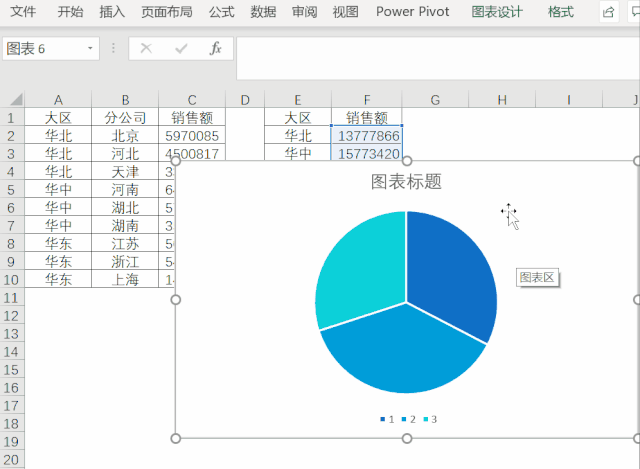Click cell F2 with value 13777866
This screenshot has height=469, width=640.
click(367, 136)
